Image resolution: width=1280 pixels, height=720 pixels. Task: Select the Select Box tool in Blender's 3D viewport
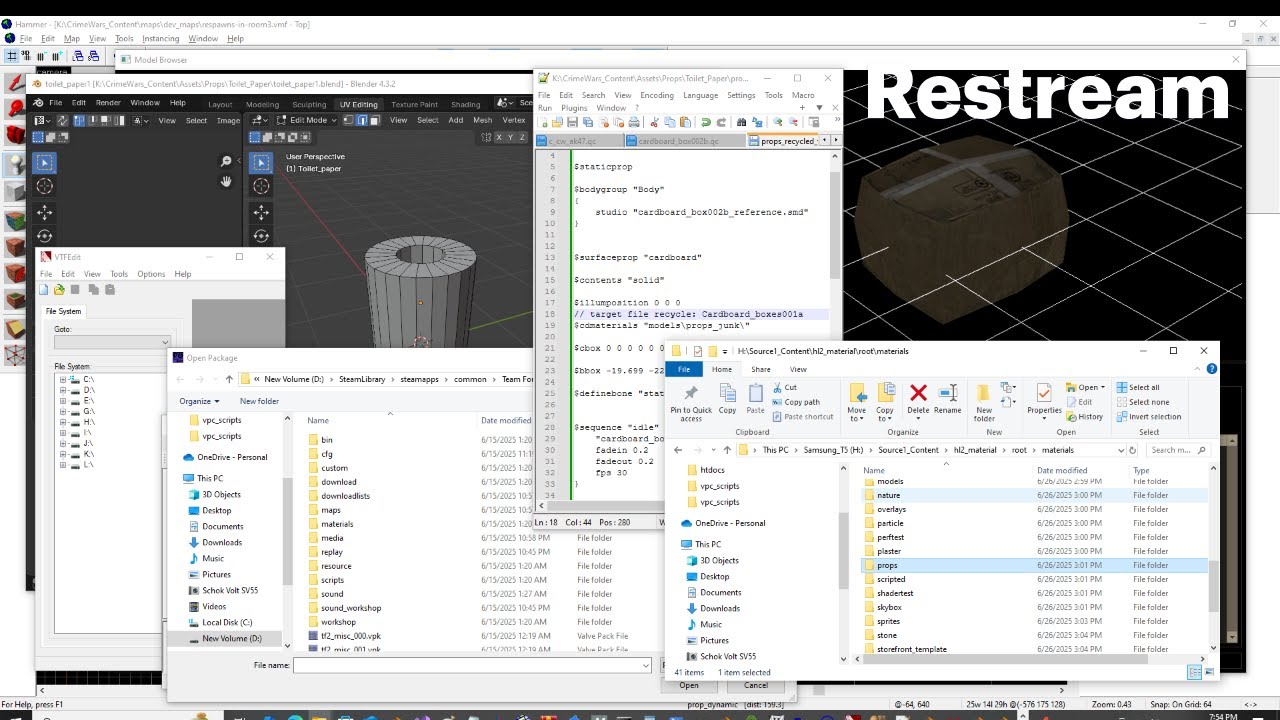click(x=261, y=162)
